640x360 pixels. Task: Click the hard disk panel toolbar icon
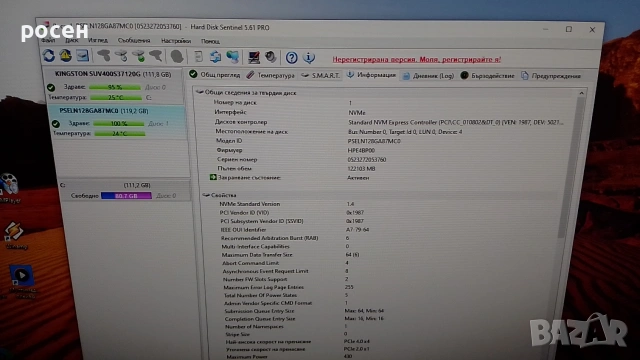point(82,56)
